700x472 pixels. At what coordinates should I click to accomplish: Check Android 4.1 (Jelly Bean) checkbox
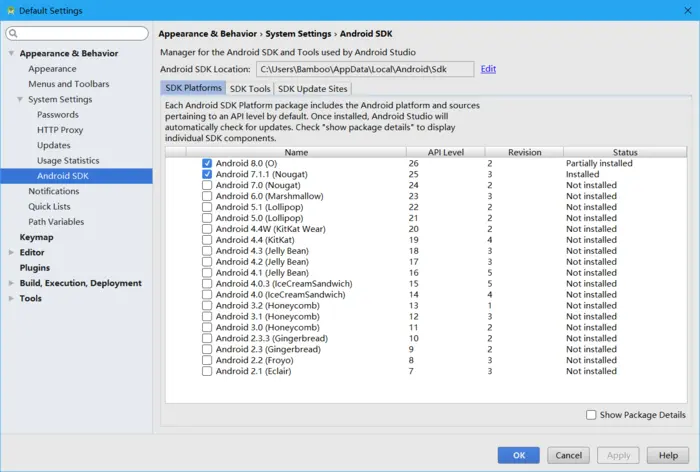pos(207,273)
